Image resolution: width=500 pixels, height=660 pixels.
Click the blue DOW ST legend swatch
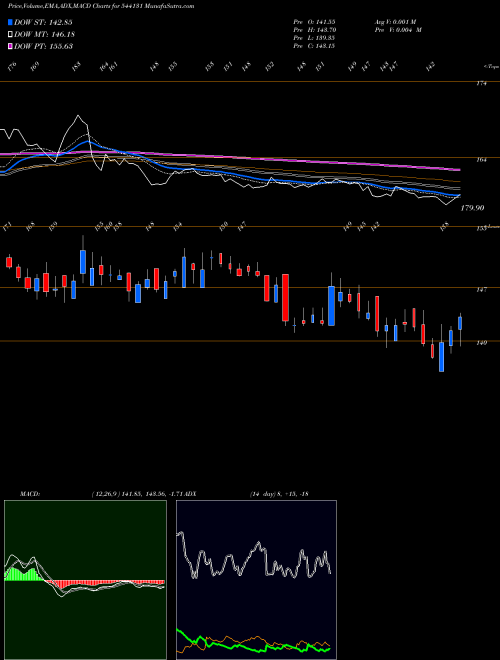pos(10,22)
